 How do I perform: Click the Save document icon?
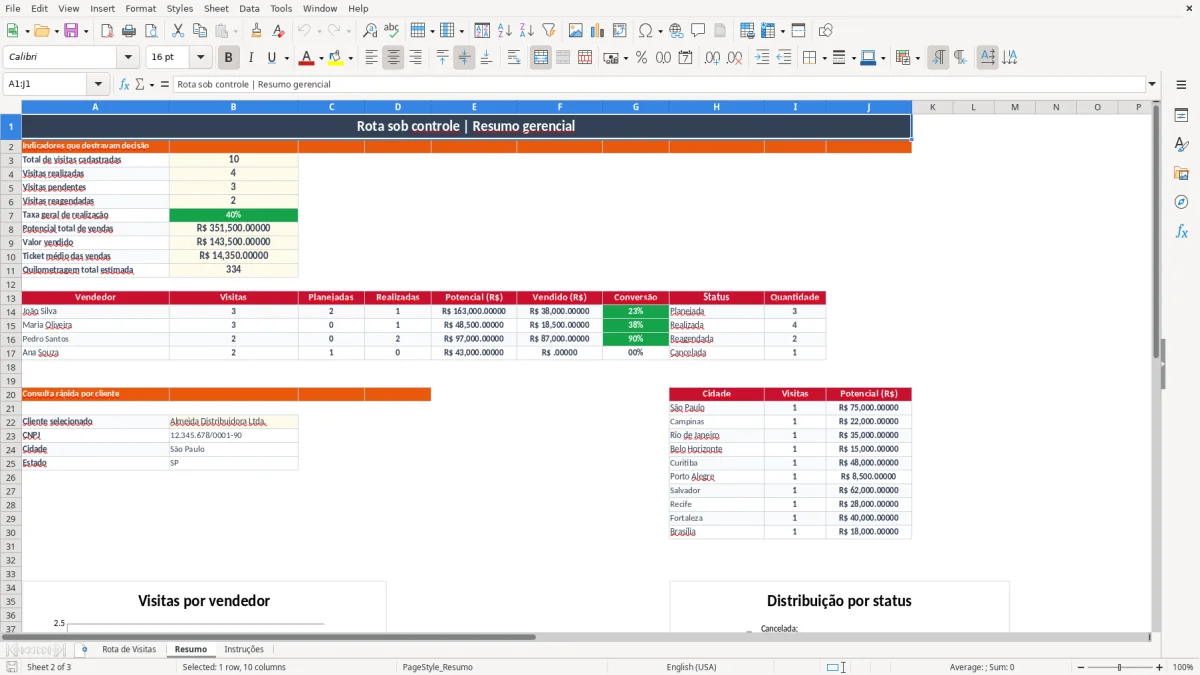pos(71,31)
